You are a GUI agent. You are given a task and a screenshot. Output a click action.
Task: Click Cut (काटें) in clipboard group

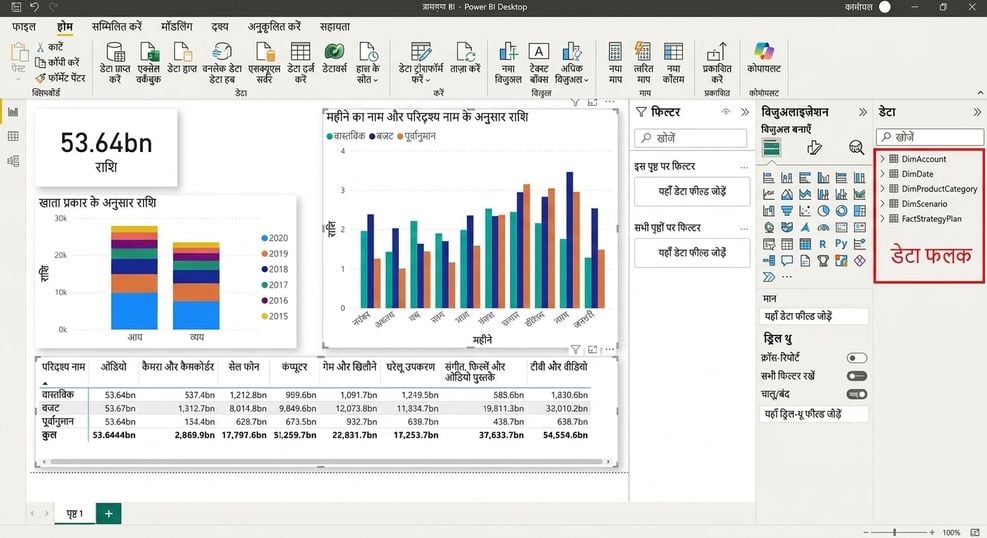click(x=50, y=47)
